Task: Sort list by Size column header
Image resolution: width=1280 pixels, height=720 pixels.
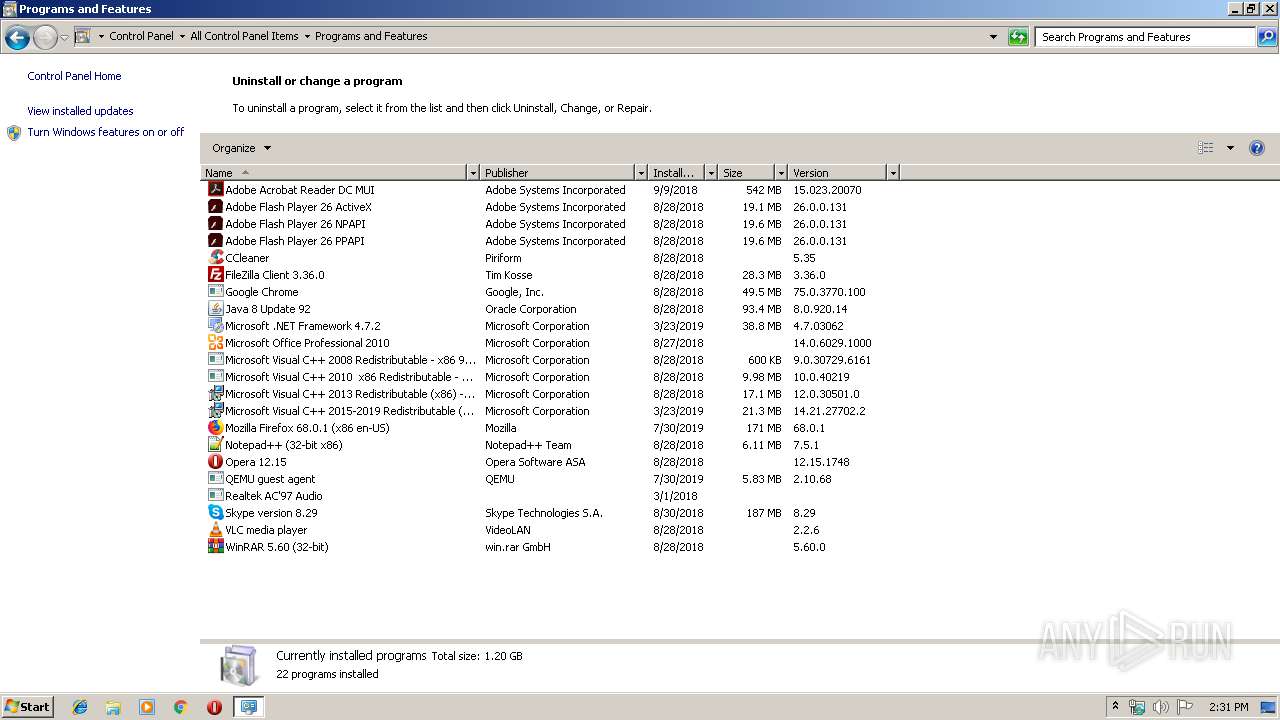Action: pos(747,173)
